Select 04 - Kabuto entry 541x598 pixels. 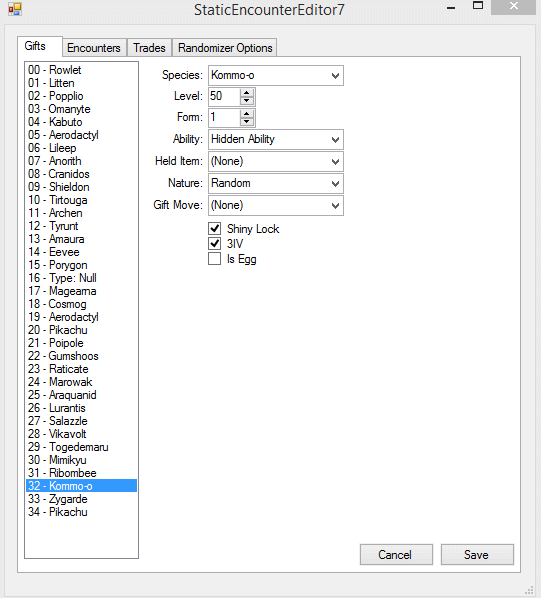(x=81, y=122)
